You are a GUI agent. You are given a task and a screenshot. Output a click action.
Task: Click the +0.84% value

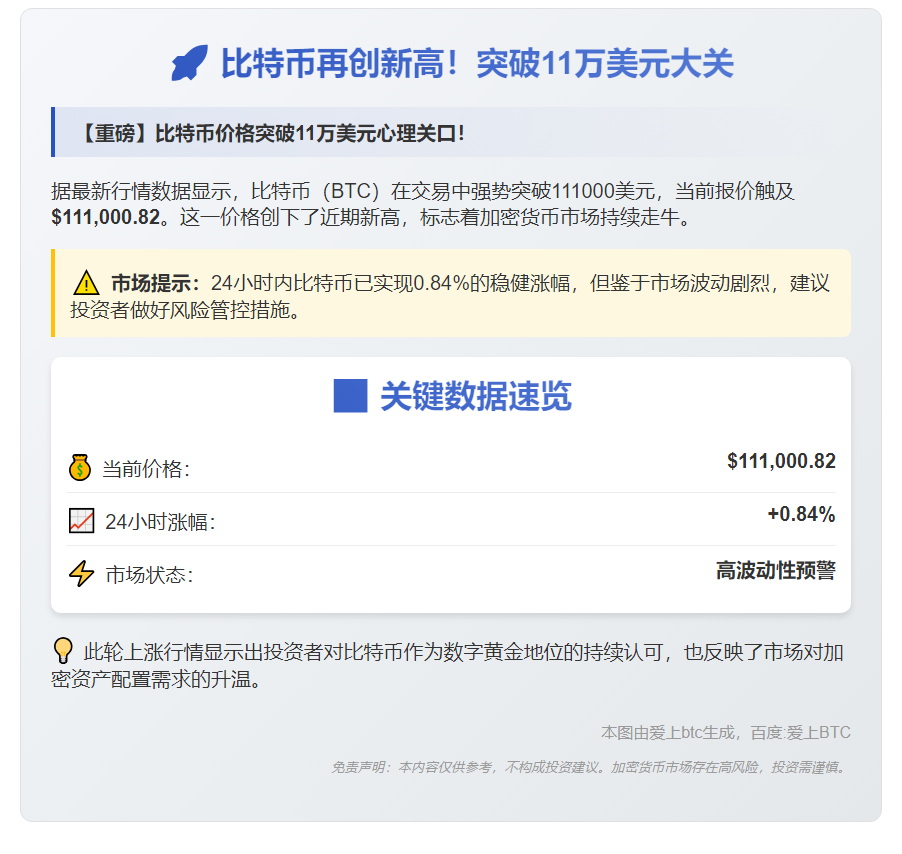coord(801,514)
